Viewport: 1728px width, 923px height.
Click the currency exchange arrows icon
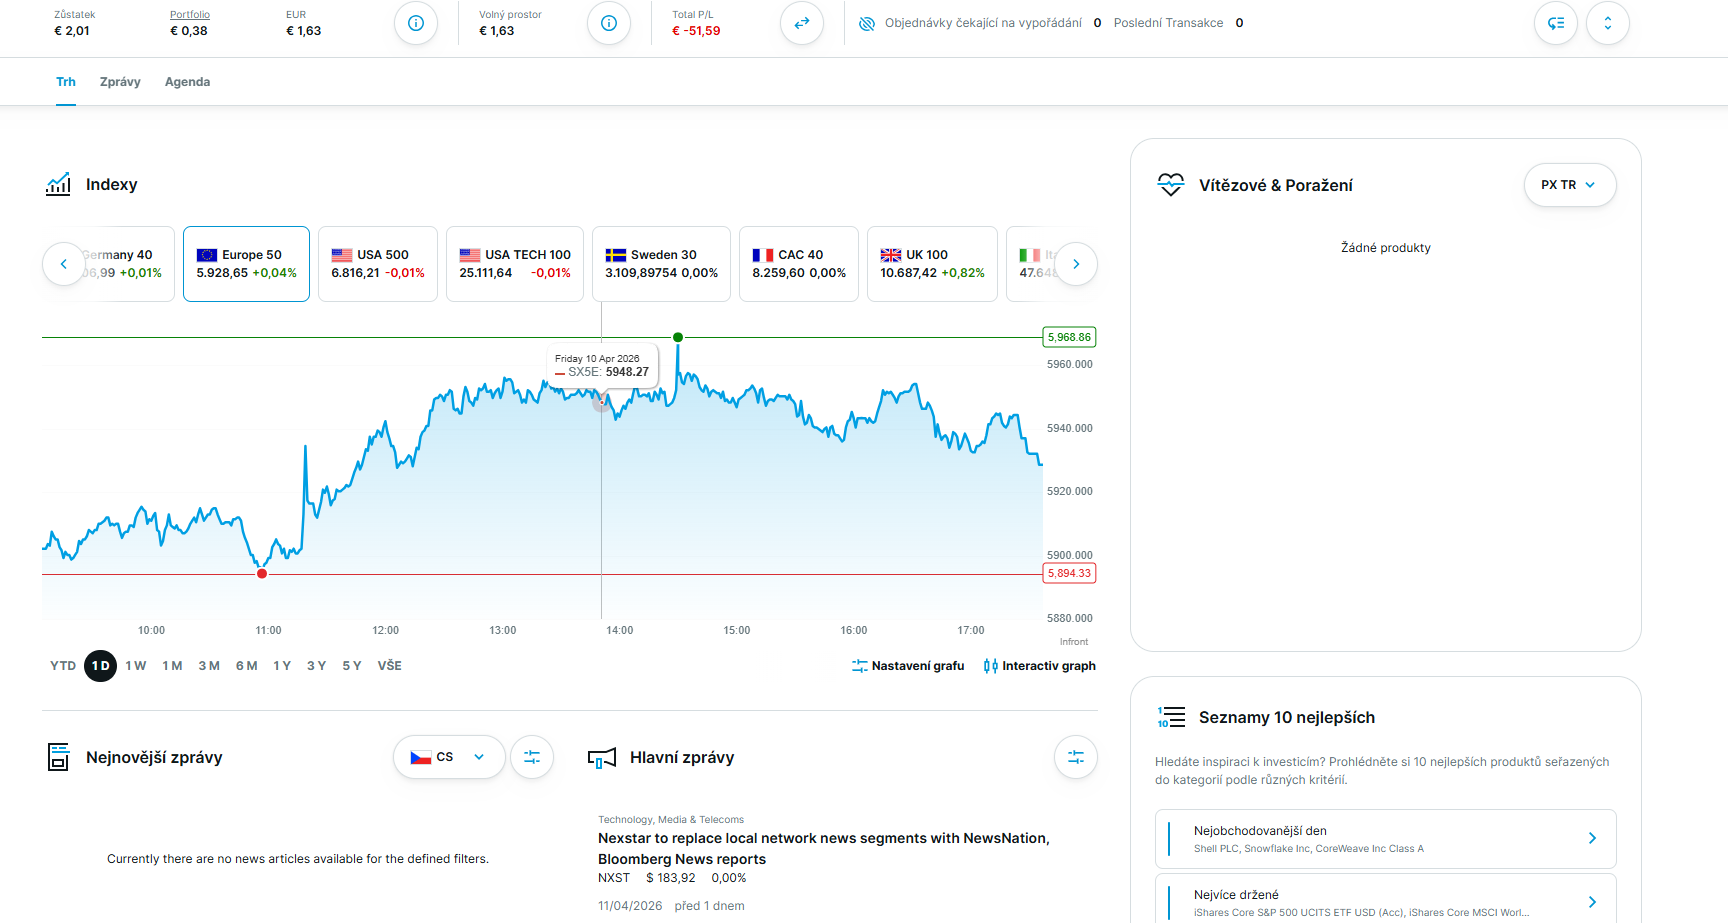[x=802, y=22]
